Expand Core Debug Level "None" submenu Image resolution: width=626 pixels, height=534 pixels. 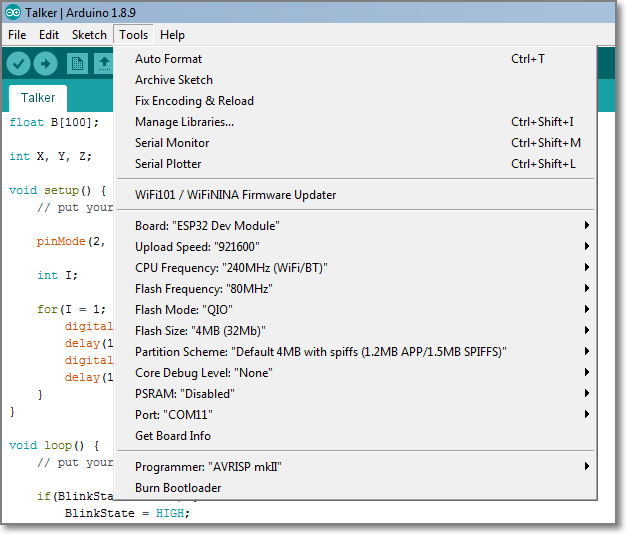(x=355, y=373)
